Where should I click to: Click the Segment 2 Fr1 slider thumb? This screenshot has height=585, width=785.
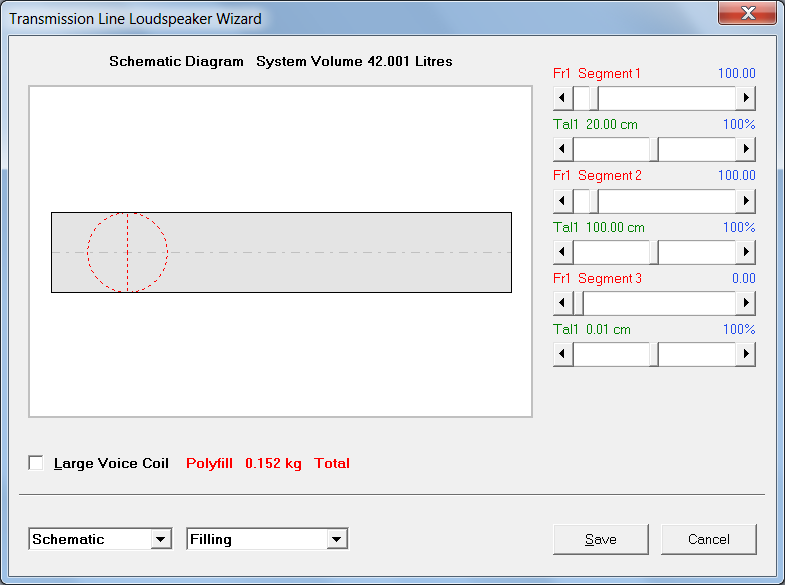(x=594, y=201)
